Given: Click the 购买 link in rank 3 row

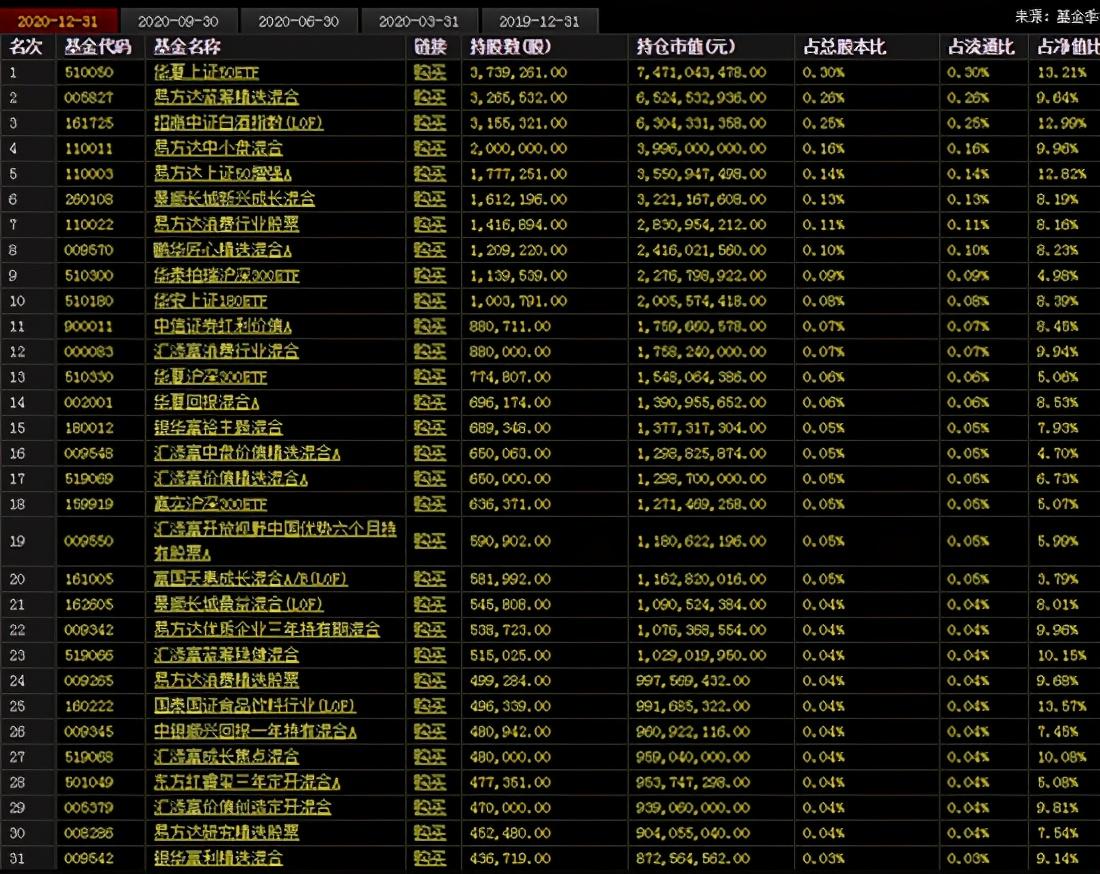Looking at the screenshot, I should 430,123.
